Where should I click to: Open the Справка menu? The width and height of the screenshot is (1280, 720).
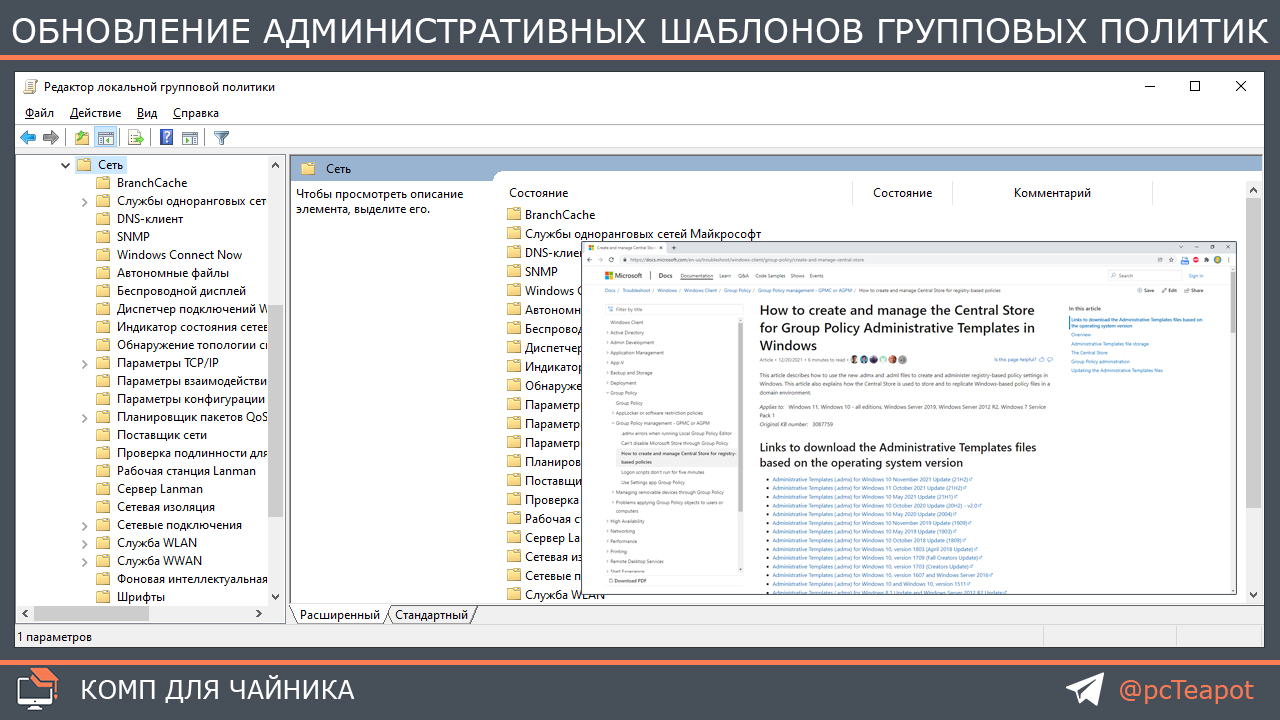click(196, 113)
